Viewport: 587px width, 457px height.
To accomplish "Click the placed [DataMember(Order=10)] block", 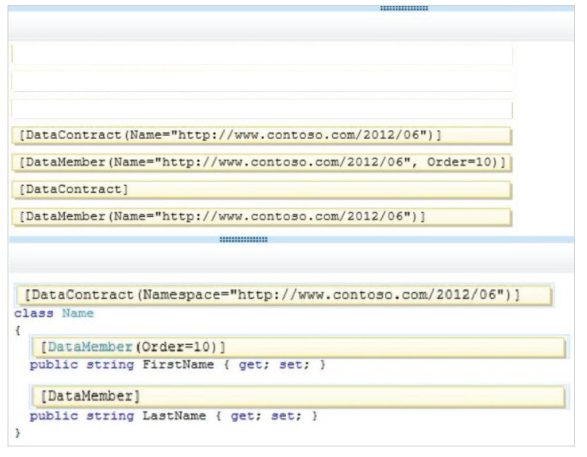I will tap(299, 347).
